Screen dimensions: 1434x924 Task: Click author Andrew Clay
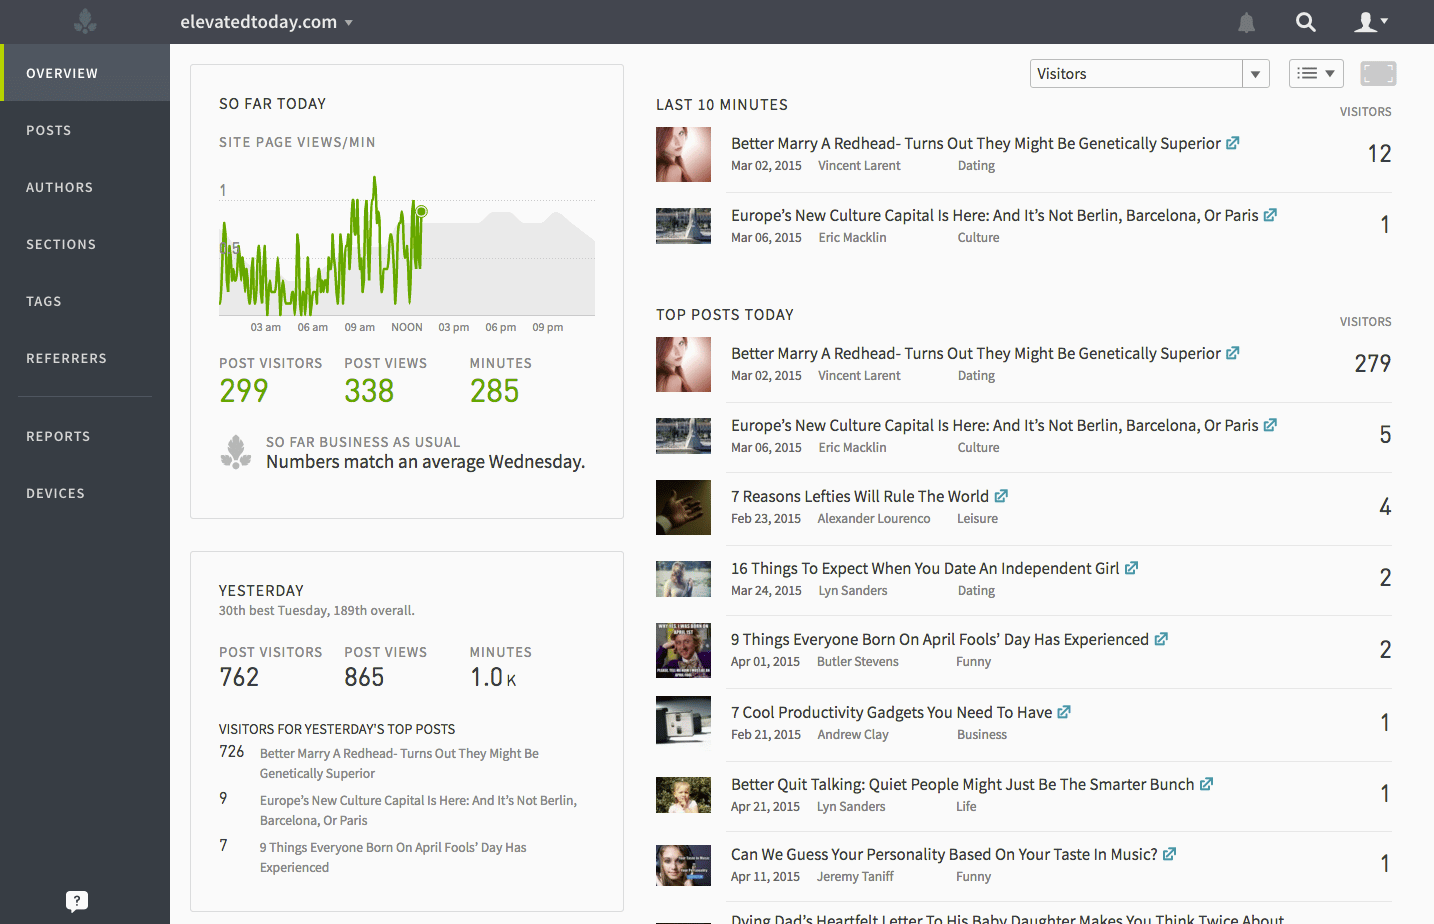pyautogui.click(x=853, y=735)
